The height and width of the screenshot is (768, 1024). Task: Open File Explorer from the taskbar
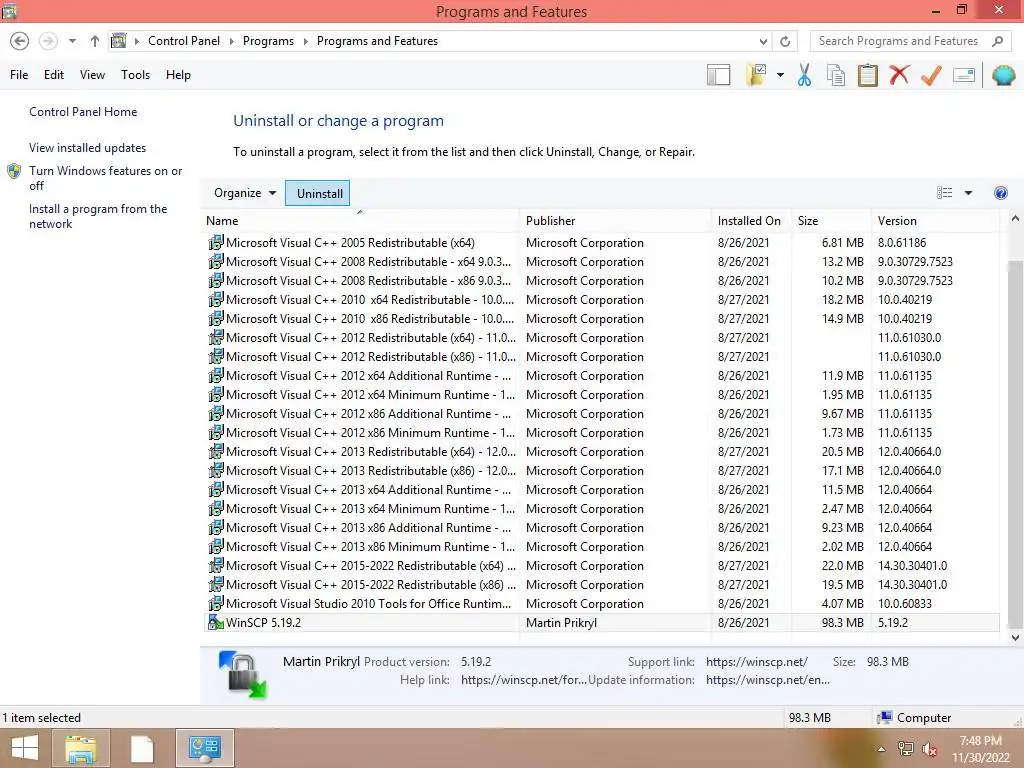pyautogui.click(x=81, y=748)
